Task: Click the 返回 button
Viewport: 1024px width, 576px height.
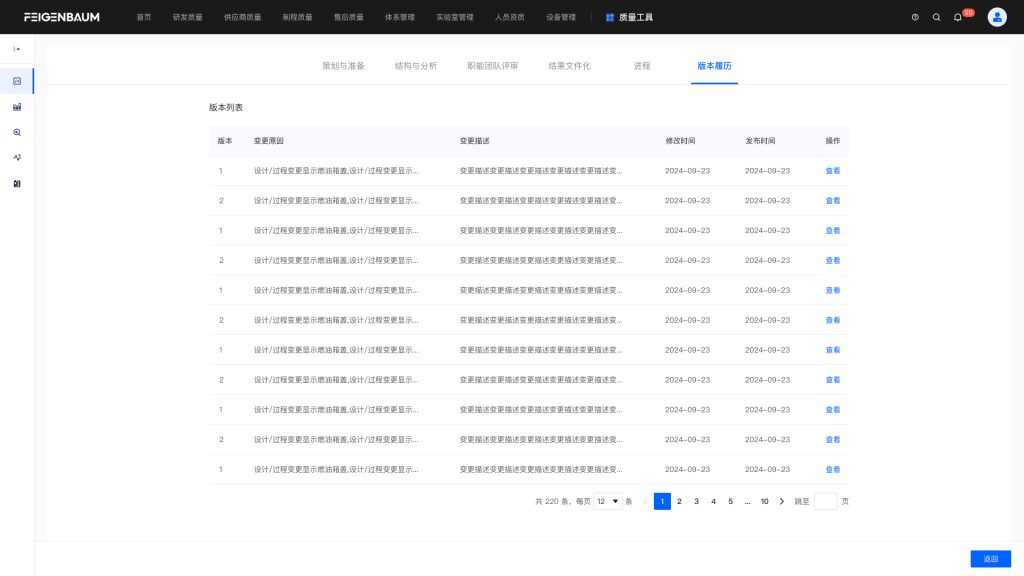Action: coord(990,558)
